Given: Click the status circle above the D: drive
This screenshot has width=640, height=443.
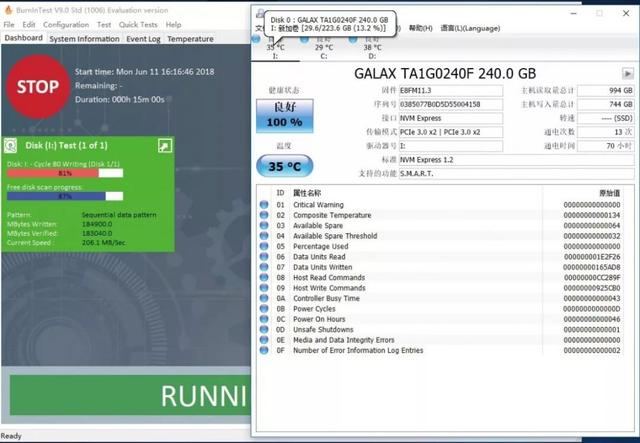Looking at the screenshot, I should [x=353, y=39].
